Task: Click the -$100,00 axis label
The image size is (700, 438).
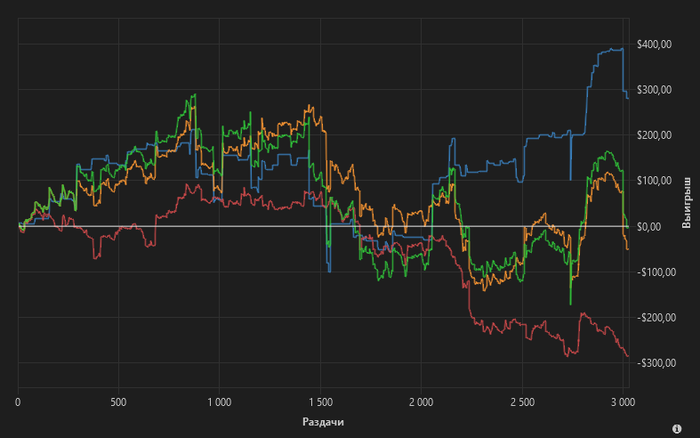Action: pos(656,272)
